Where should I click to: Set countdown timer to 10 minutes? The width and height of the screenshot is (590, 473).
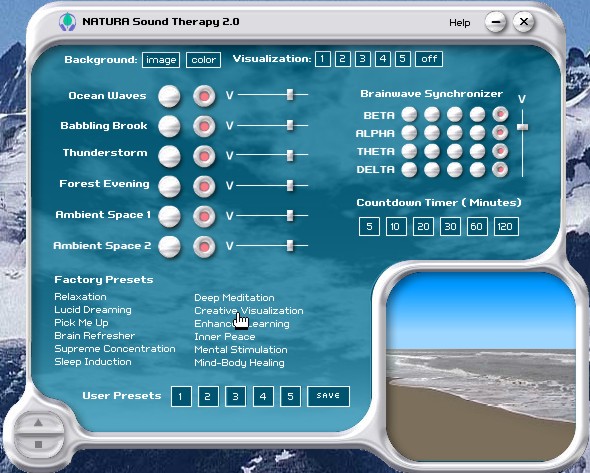(396, 226)
